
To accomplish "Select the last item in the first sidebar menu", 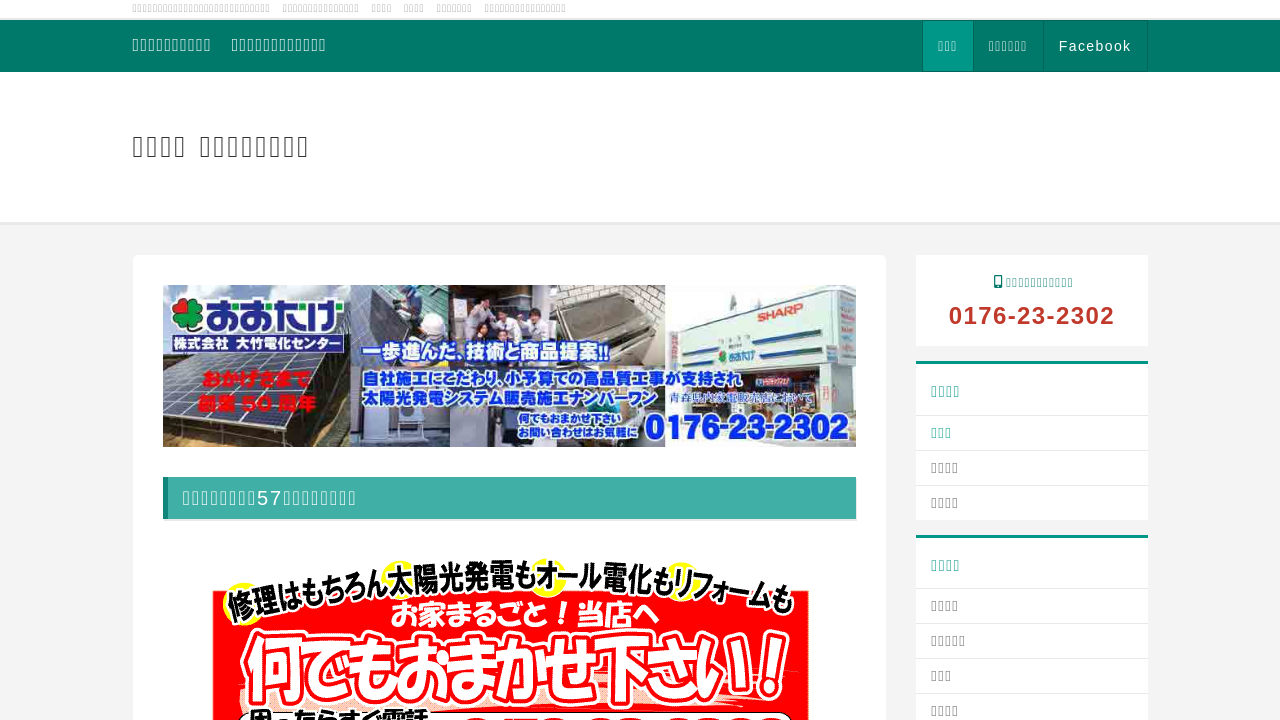I will point(944,503).
